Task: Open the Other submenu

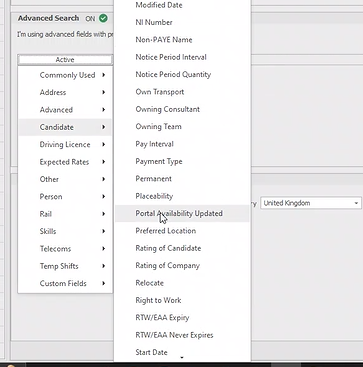Action: [66, 179]
